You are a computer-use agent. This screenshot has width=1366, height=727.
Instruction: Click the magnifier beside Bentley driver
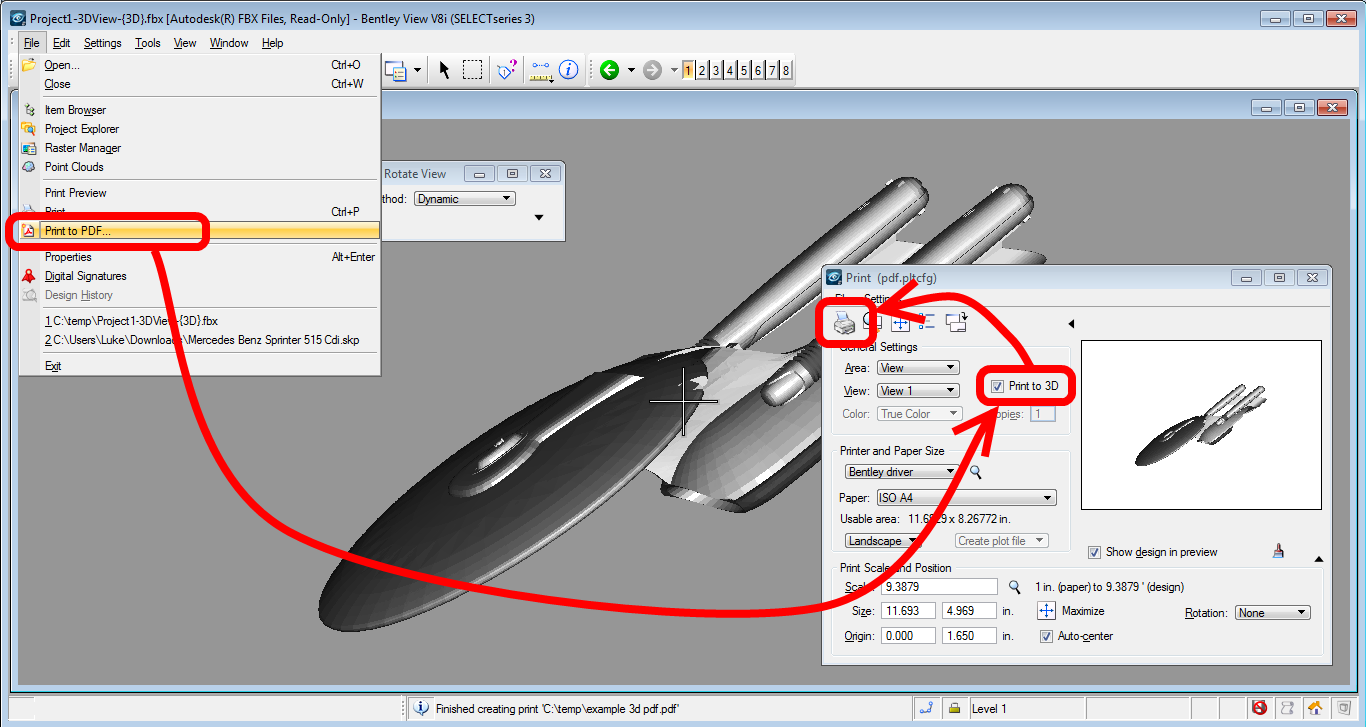click(x=976, y=472)
